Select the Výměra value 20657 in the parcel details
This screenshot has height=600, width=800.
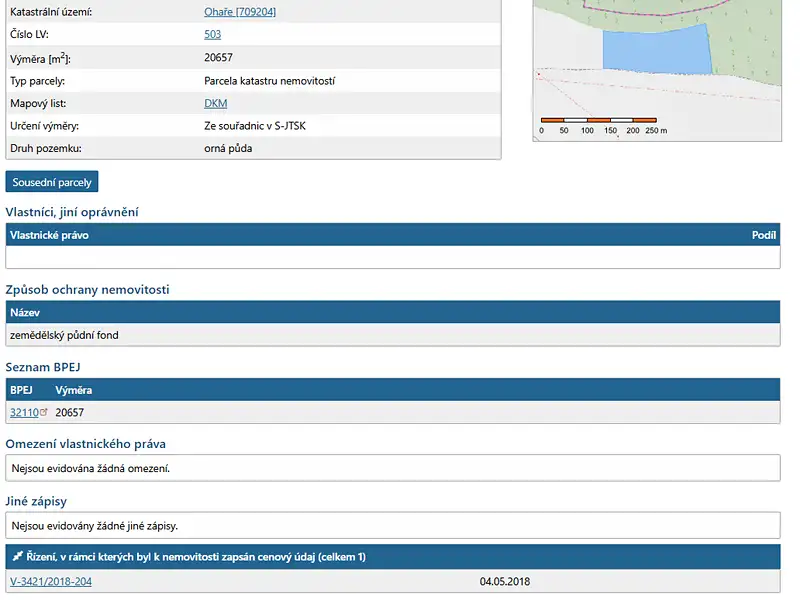point(218,57)
